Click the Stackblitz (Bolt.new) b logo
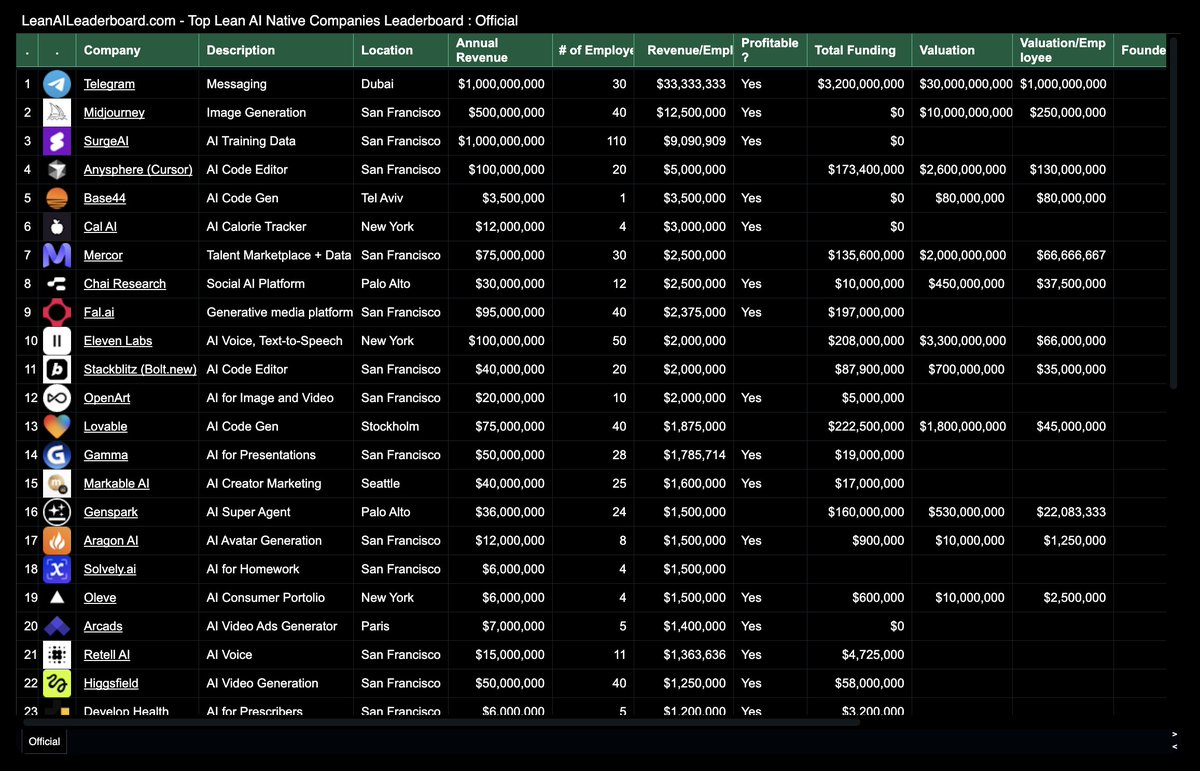The image size is (1200, 771). pos(57,369)
